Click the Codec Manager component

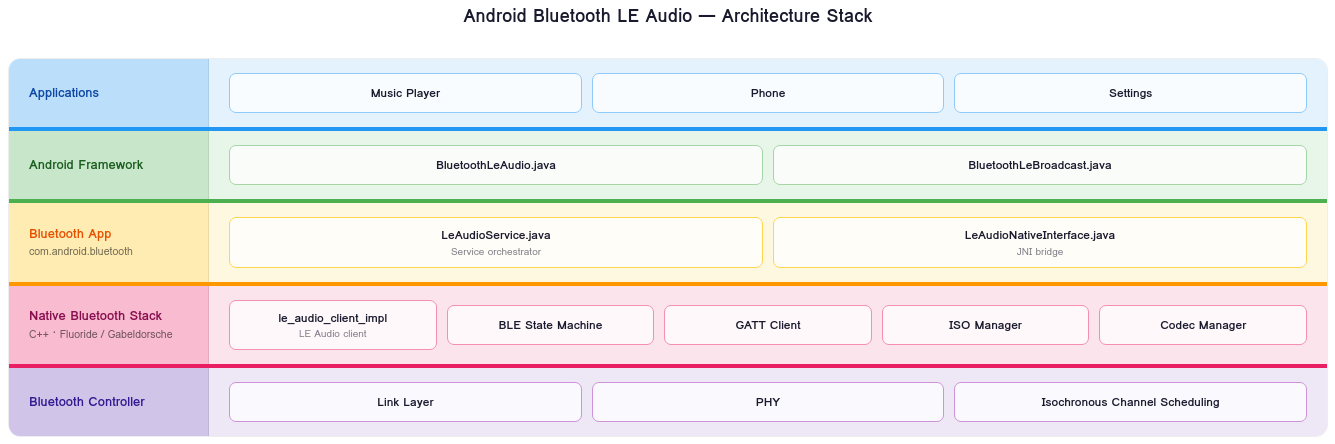1202,325
